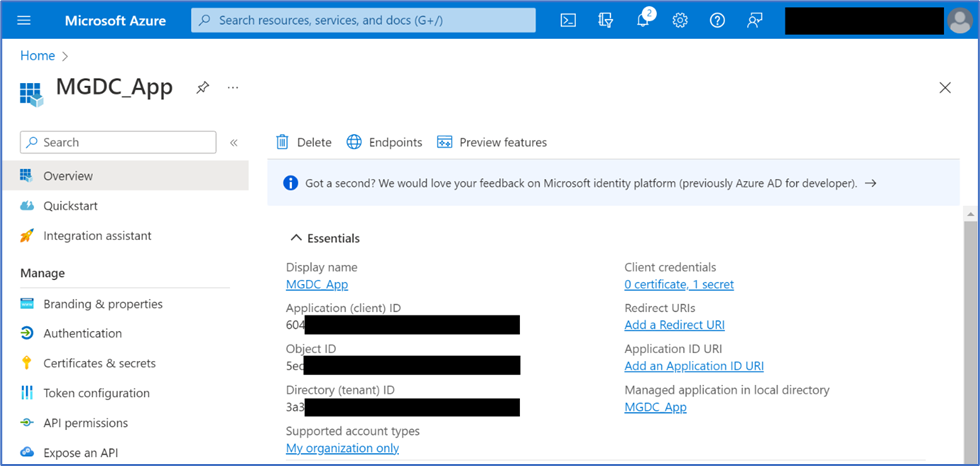Click the MGDC_App display name link
Screen dimensions: 980x466
coord(317,284)
